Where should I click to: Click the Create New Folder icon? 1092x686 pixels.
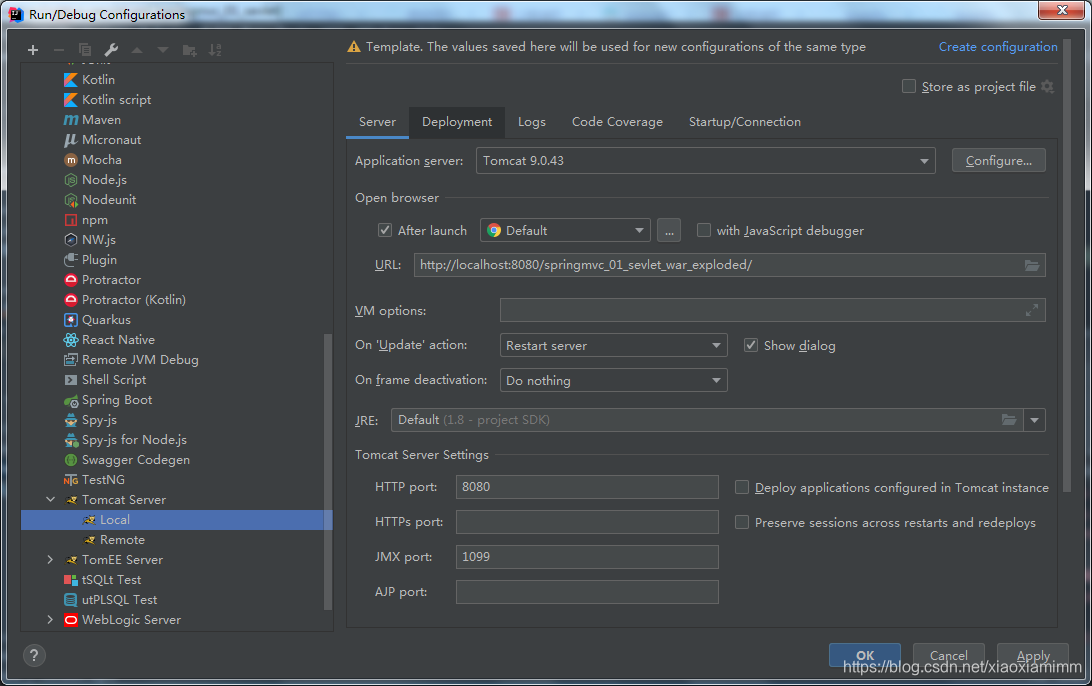coord(189,50)
